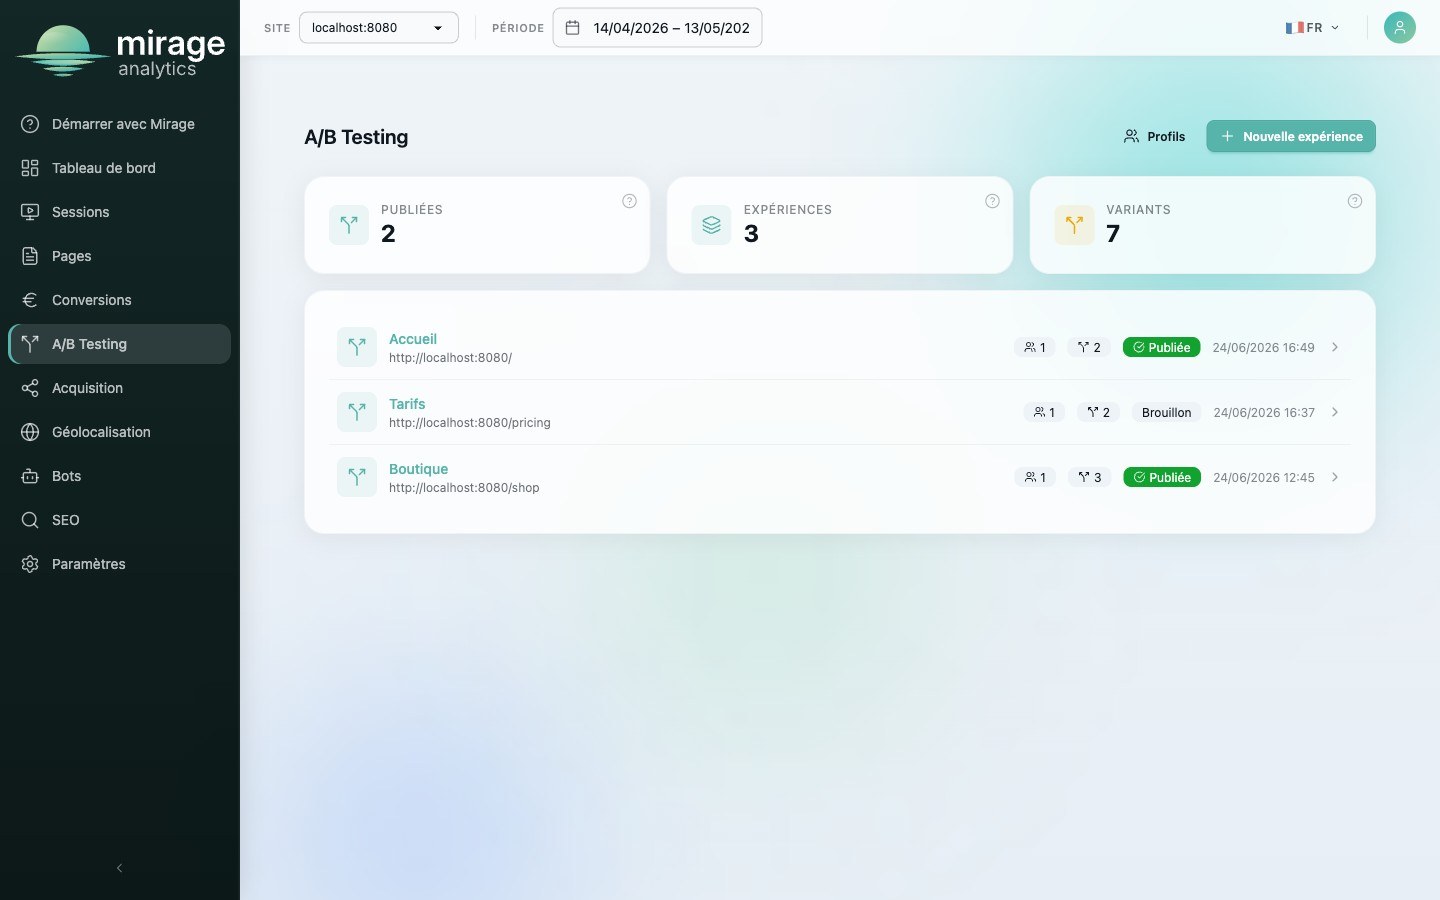Click the date 24/06/2026 16:37
Image resolution: width=1440 pixels, height=900 pixels.
pyautogui.click(x=1264, y=412)
